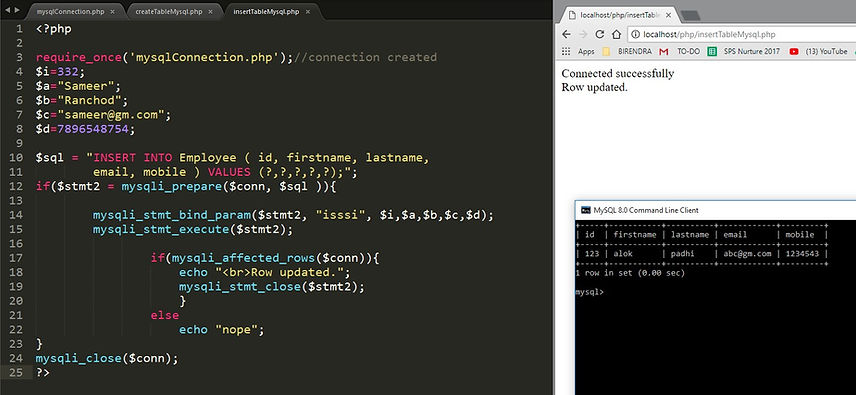This screenshot has width=856, height=395.
Task: Open the BIRENDRA bookmarks folder label
Action: coord(635,51)
